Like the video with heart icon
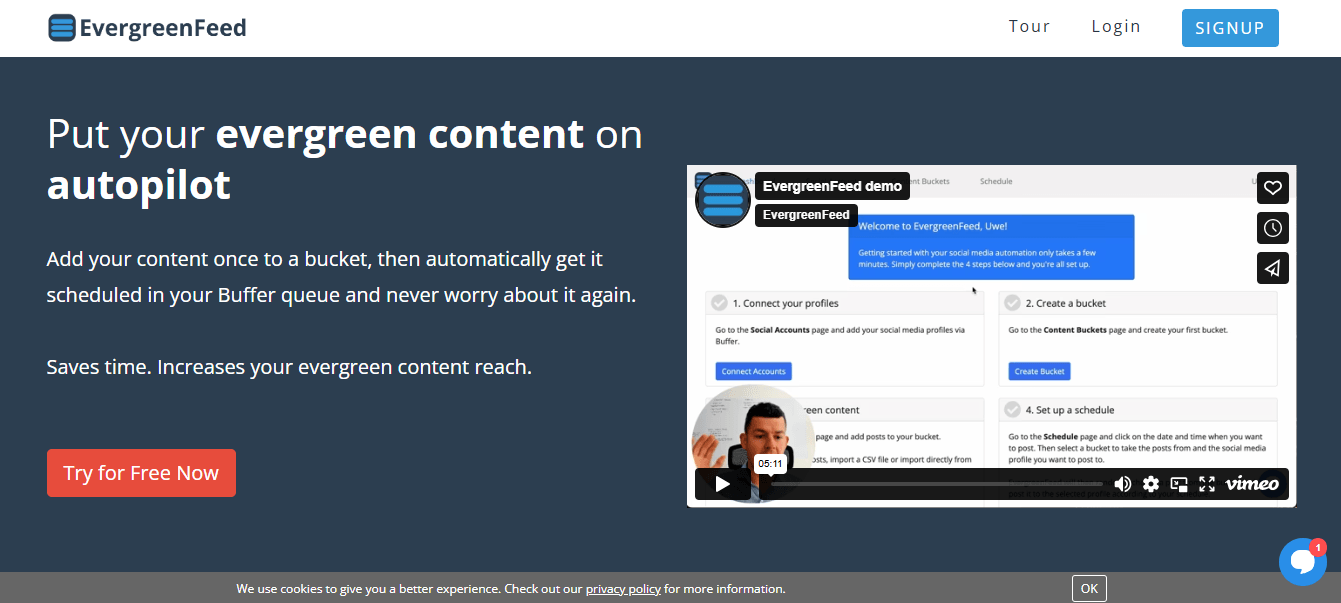The width and height of the screenshot is (1341, 603). point(1272,188)
